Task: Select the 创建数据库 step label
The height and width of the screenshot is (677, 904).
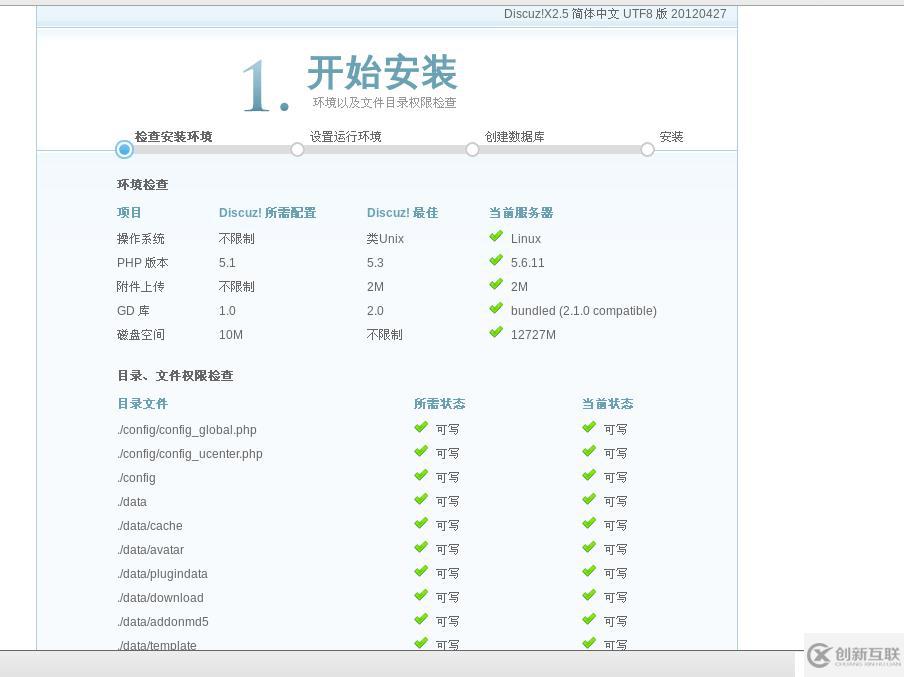Action: point(514,137)
